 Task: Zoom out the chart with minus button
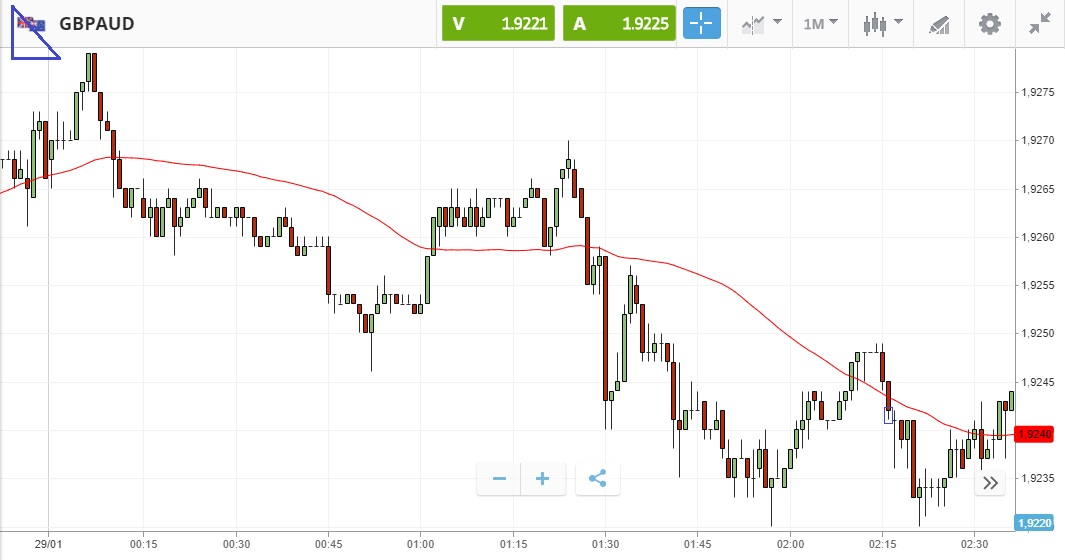pyautogui.click(x=499, y=479)
